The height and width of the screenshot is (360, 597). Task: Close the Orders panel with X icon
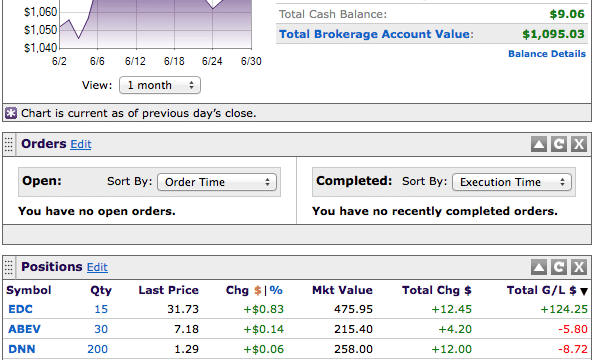pos(579,144)
